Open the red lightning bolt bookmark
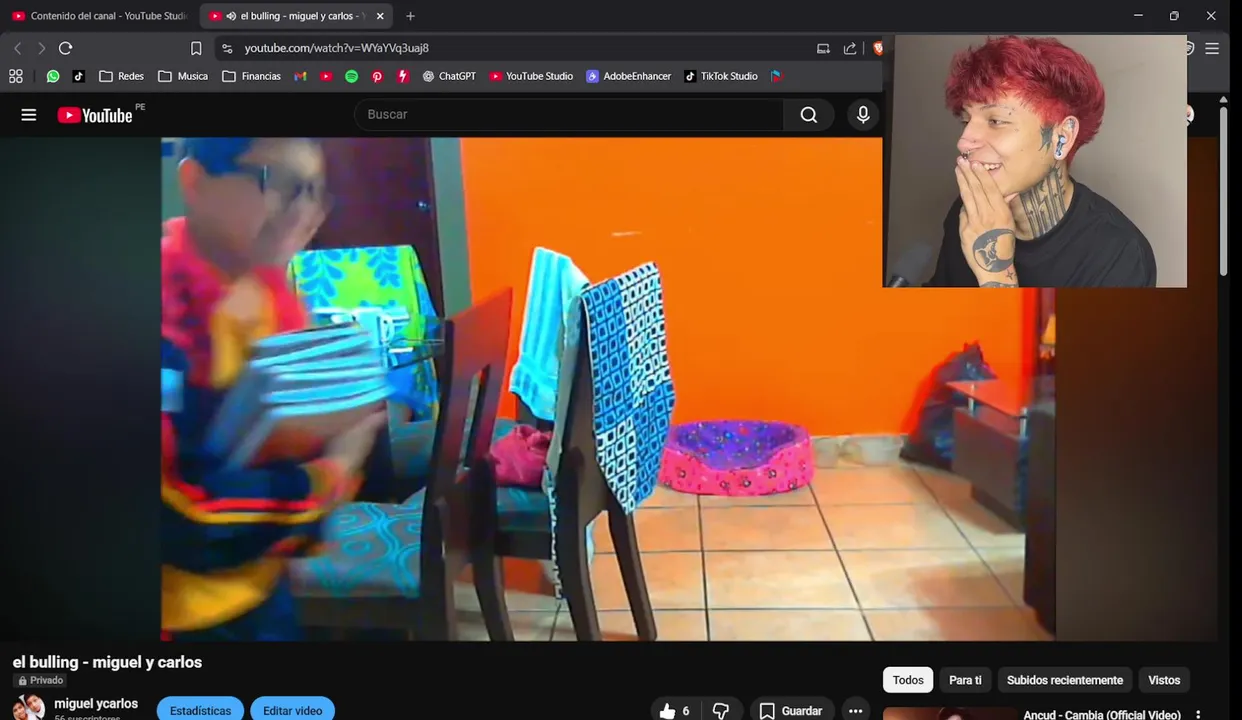The image size is (1242, 720). coord(403,76)
